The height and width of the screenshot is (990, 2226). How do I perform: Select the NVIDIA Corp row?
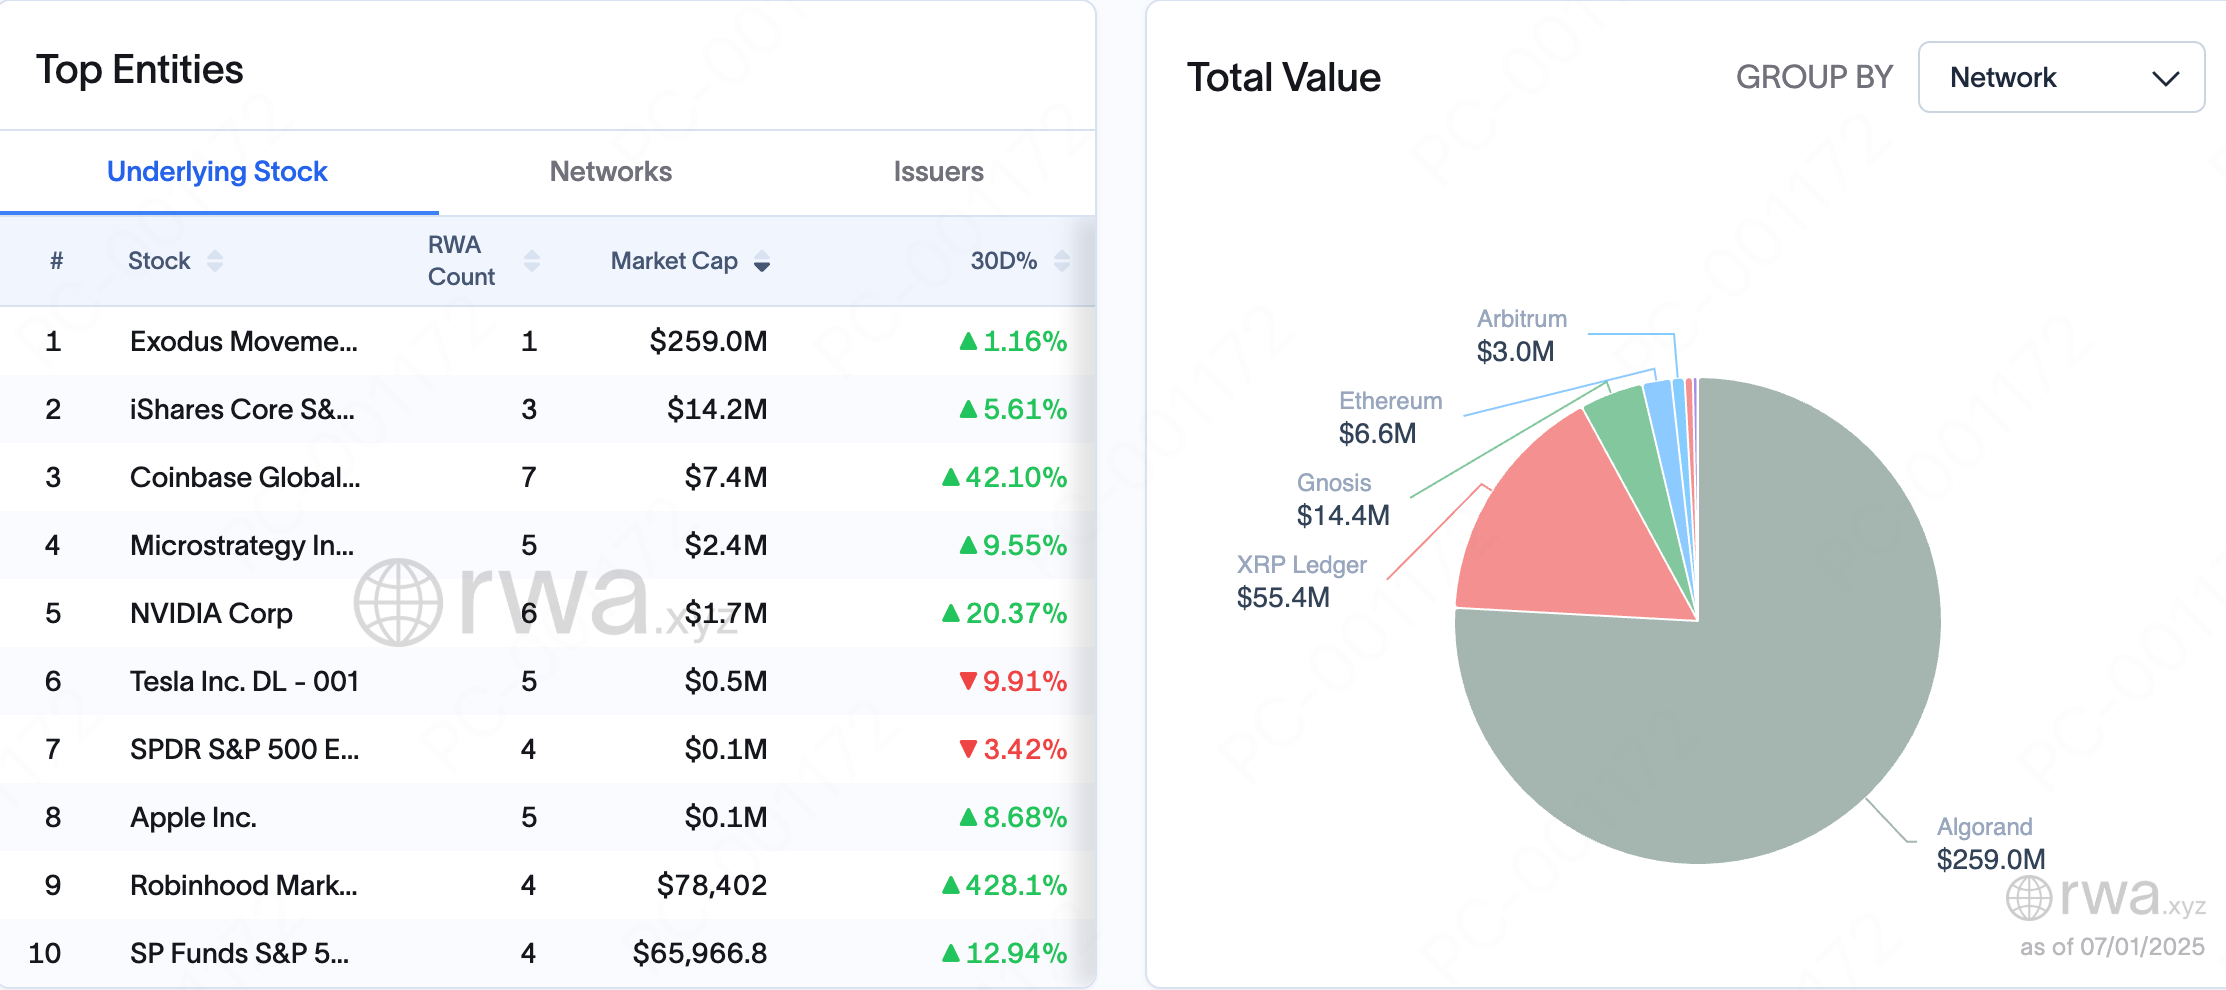(211, 614)
